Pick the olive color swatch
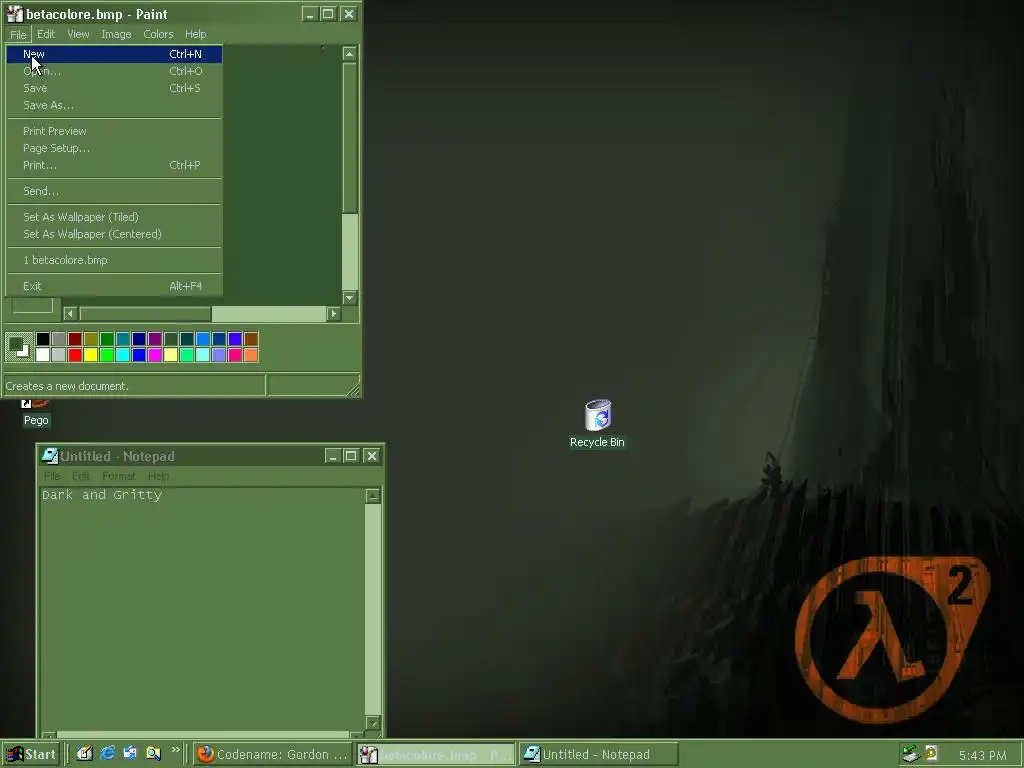 click(x=91, y=338)
